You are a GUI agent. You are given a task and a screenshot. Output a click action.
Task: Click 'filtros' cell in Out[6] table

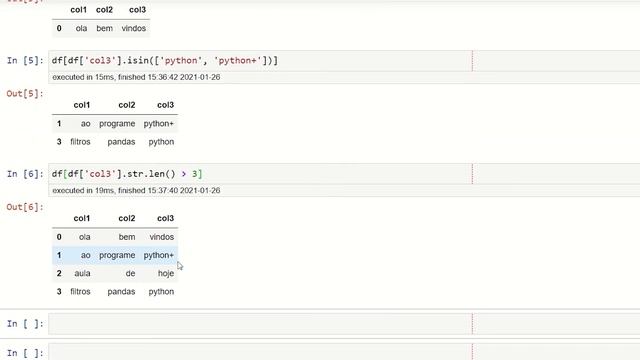(x=80, y=292)
